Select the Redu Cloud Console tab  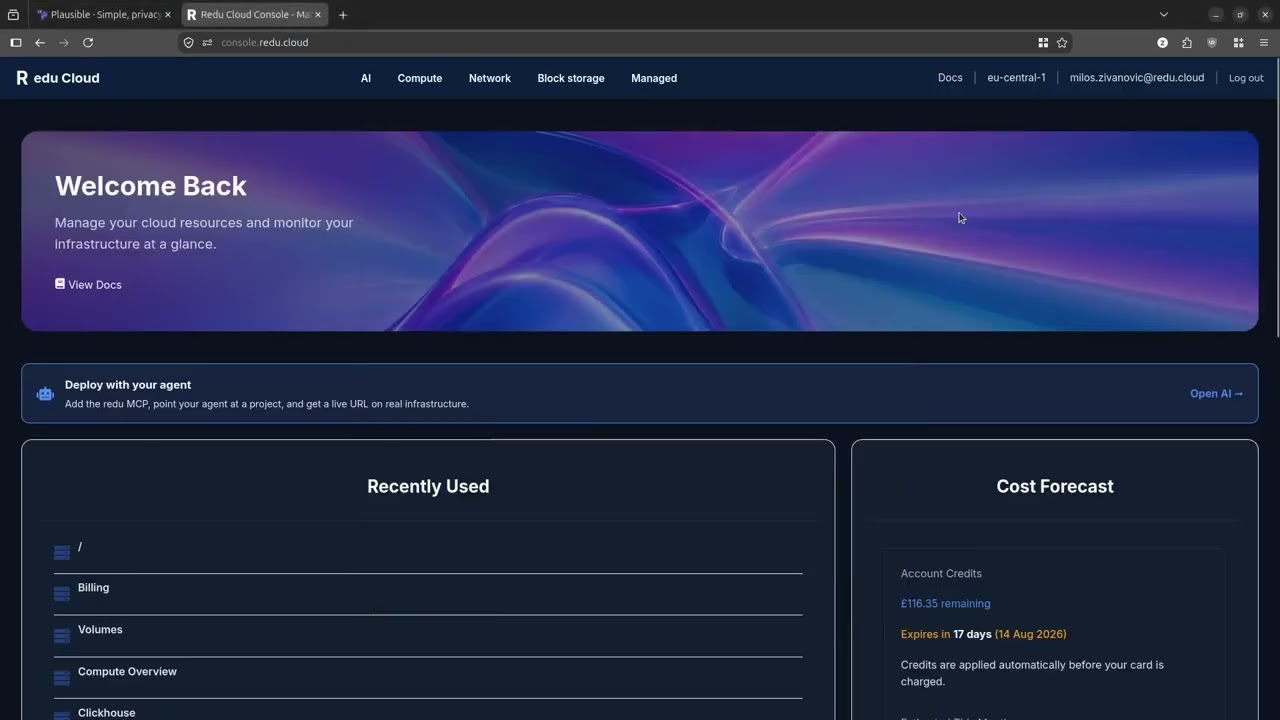[255, 15]
